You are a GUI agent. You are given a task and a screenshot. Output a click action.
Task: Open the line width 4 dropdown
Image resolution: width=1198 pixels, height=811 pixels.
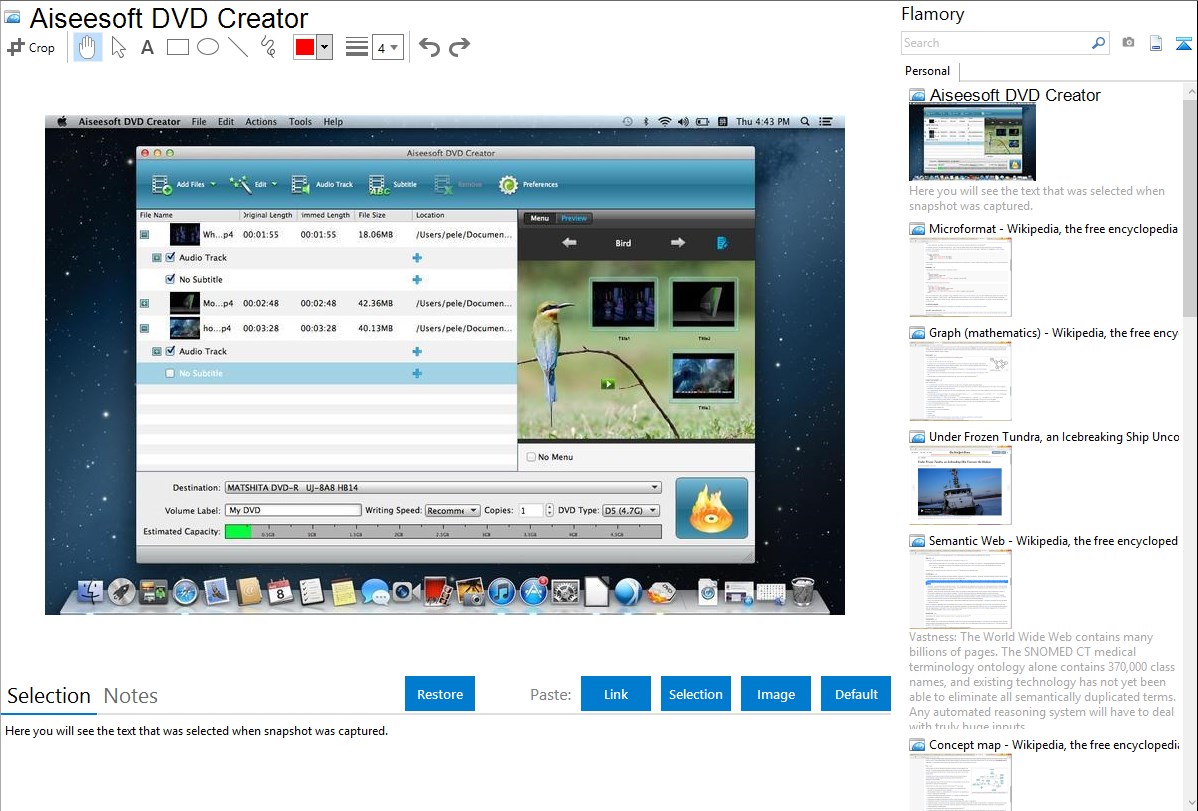[x=388, y=47]
